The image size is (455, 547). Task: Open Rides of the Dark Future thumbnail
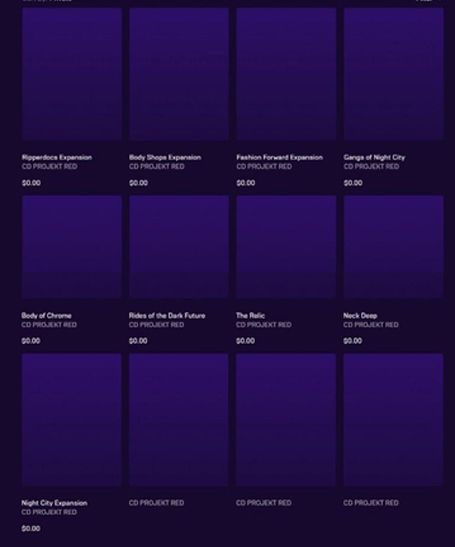click(179, 247)
